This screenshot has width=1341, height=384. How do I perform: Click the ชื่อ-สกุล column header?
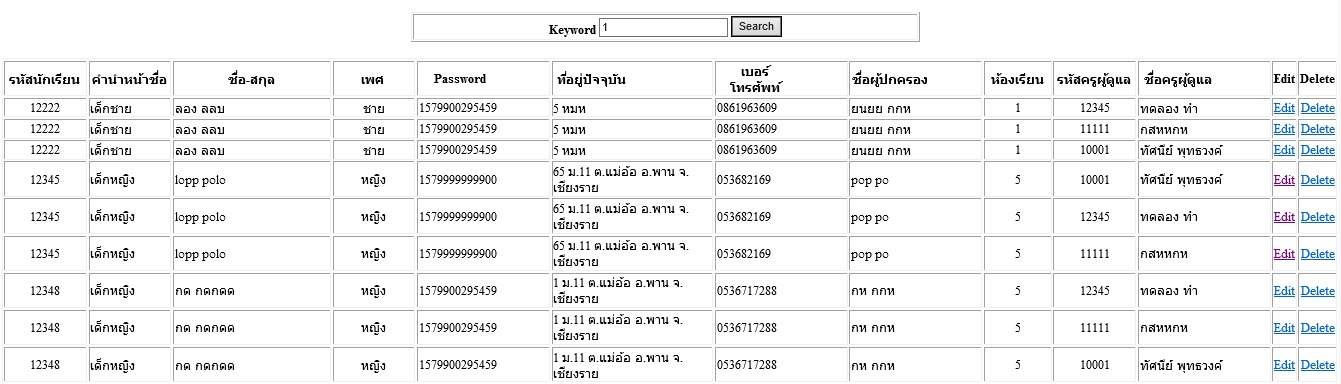[x=252, y=79]
